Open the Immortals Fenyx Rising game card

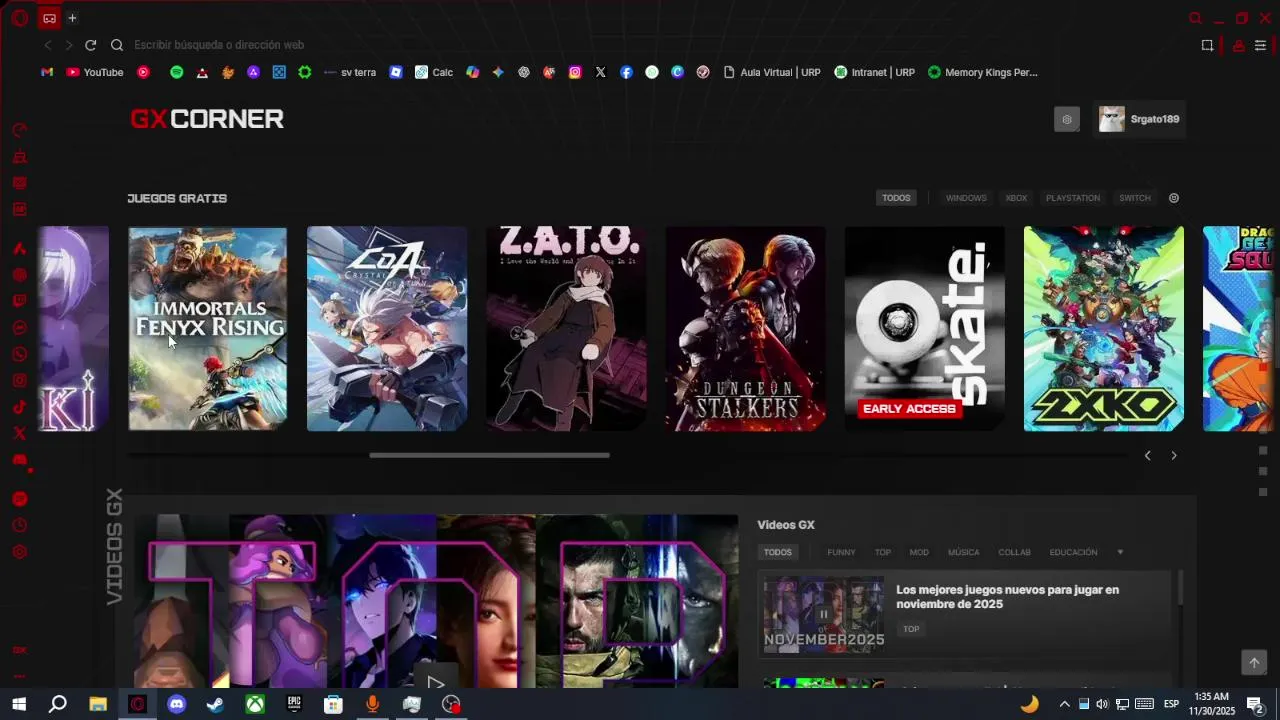tap(207, 329)
